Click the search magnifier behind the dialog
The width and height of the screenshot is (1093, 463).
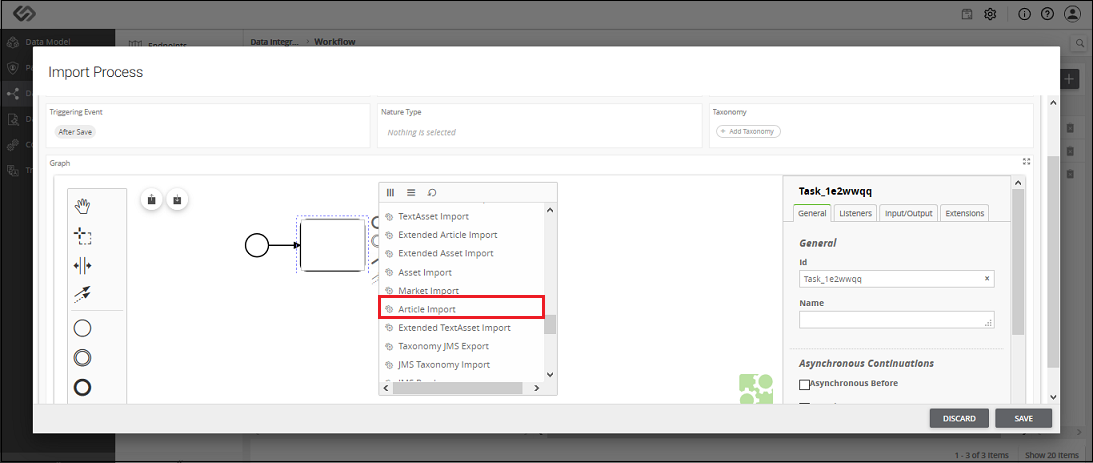pyautogui.click(x=1080, y=42)
